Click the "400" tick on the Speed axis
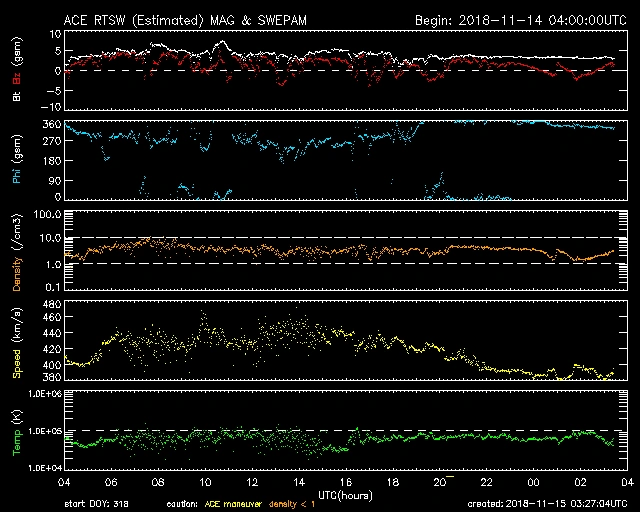The image size is (640, 512). 52,365
